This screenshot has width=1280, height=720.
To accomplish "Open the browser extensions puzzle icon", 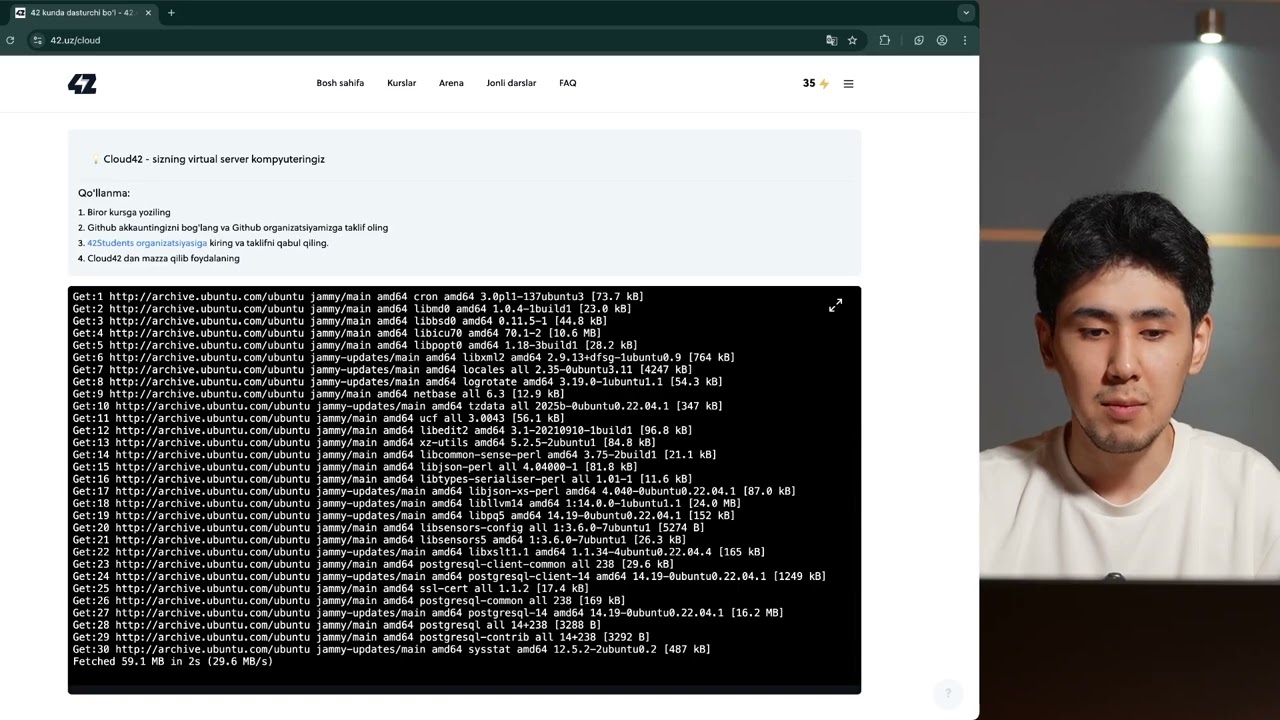I will [x=884, y=40].
